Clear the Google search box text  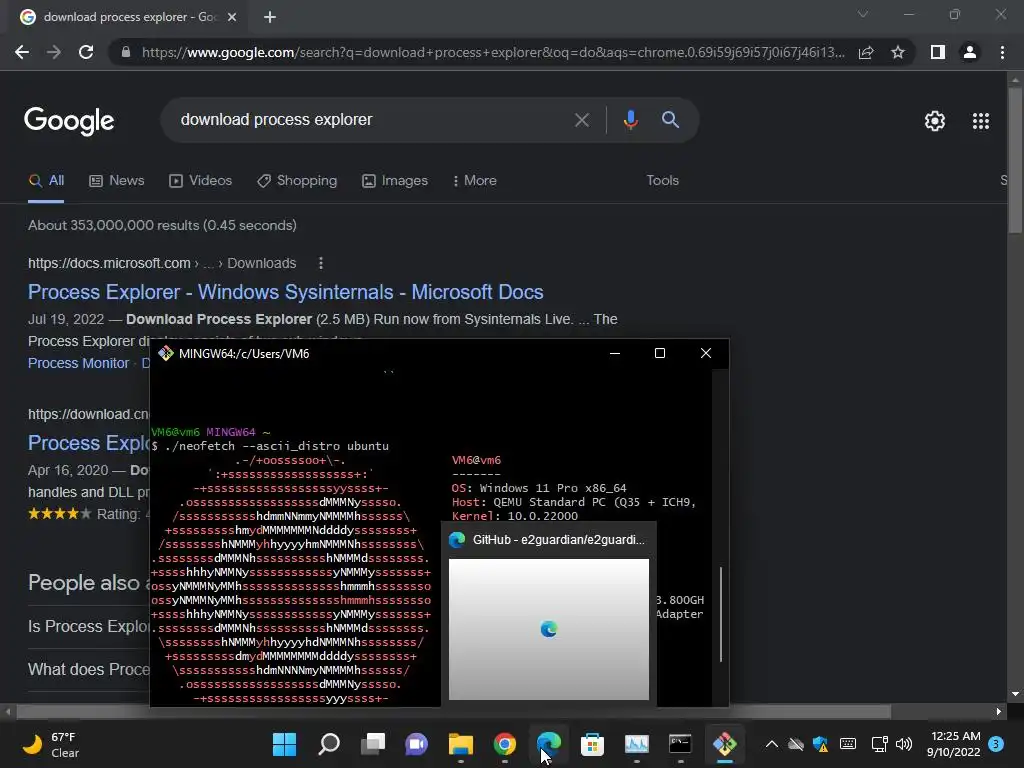click(x=581, y=120)
